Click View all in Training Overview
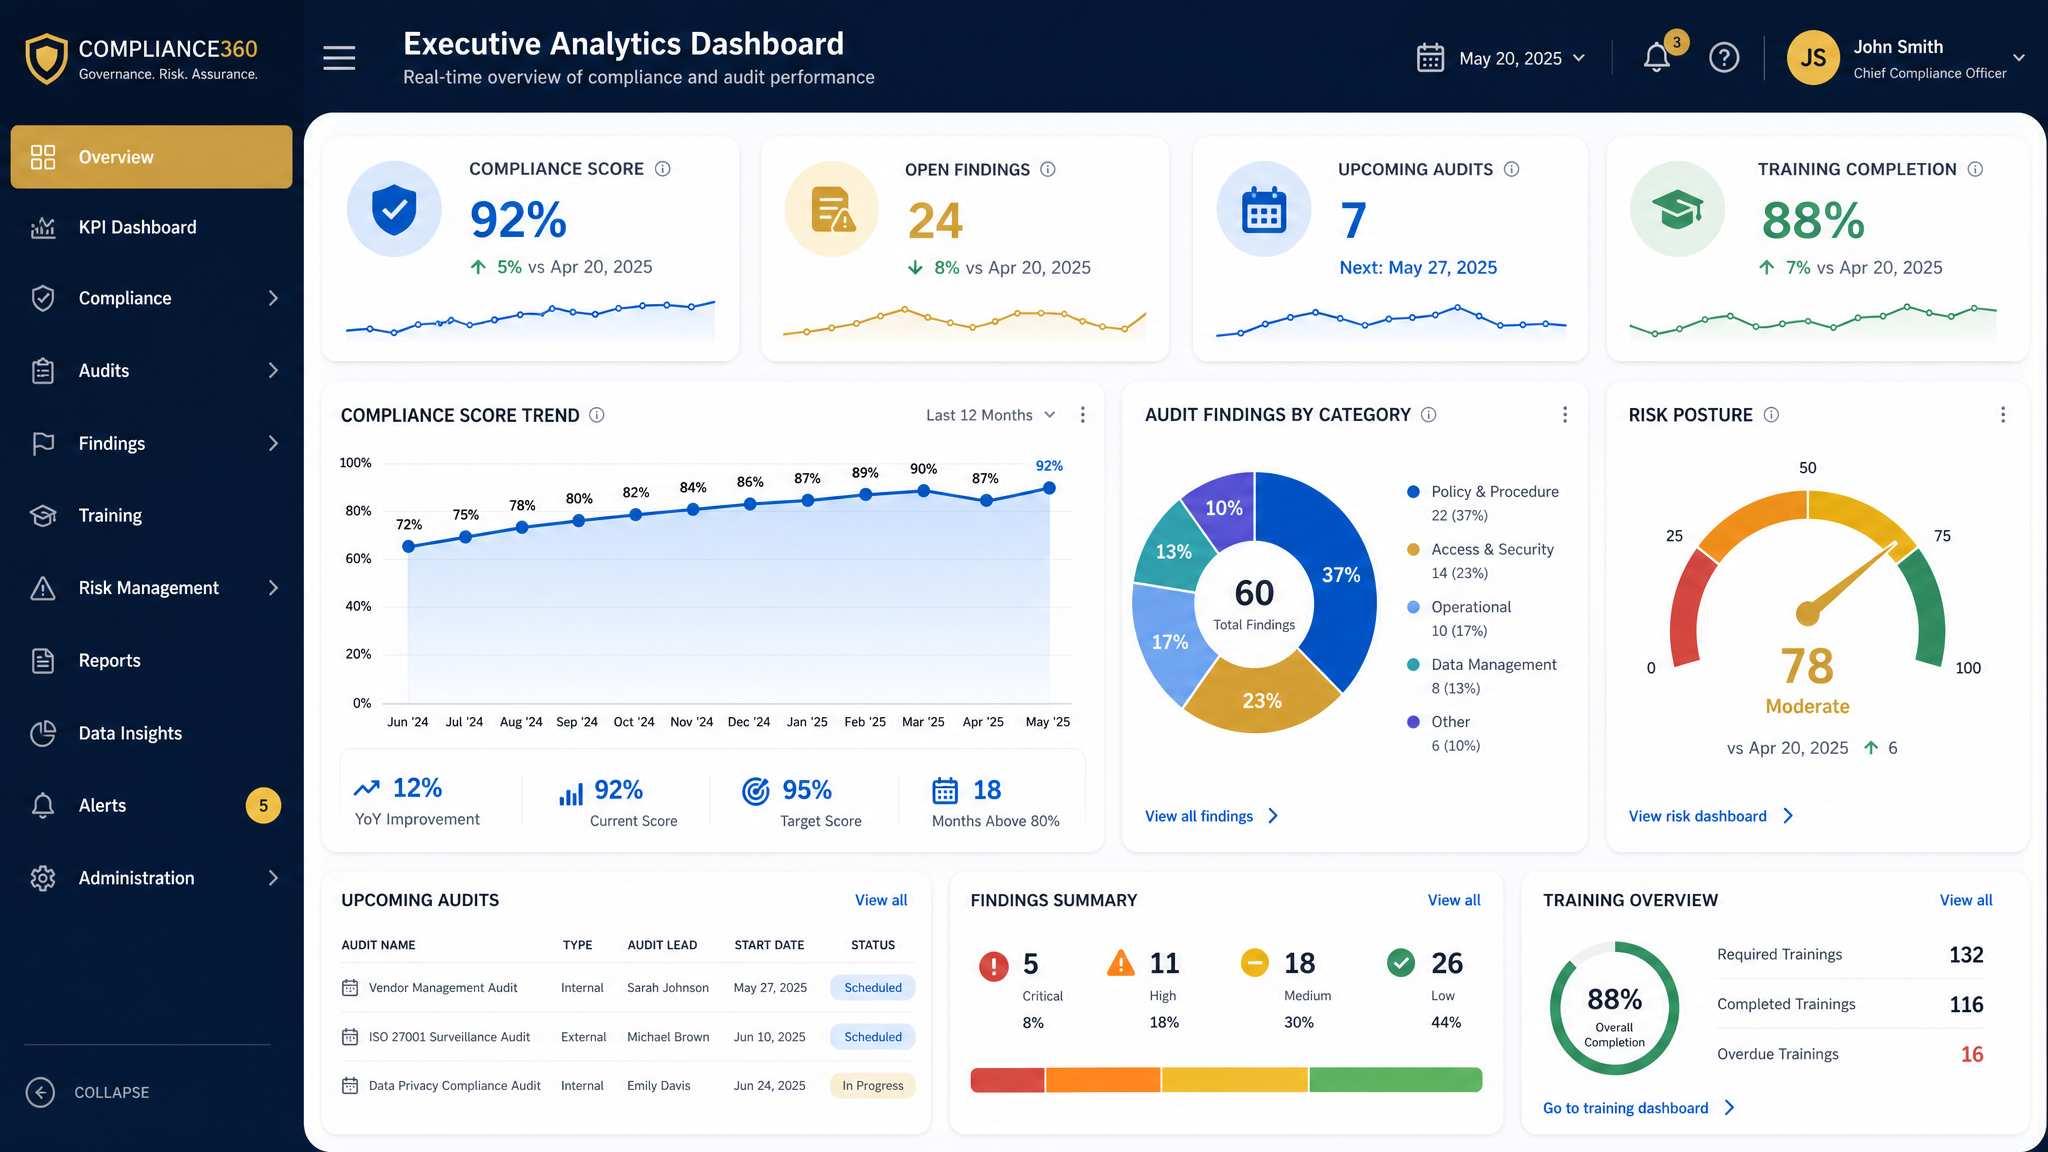2048x1152 pixels. (1966, 900)
